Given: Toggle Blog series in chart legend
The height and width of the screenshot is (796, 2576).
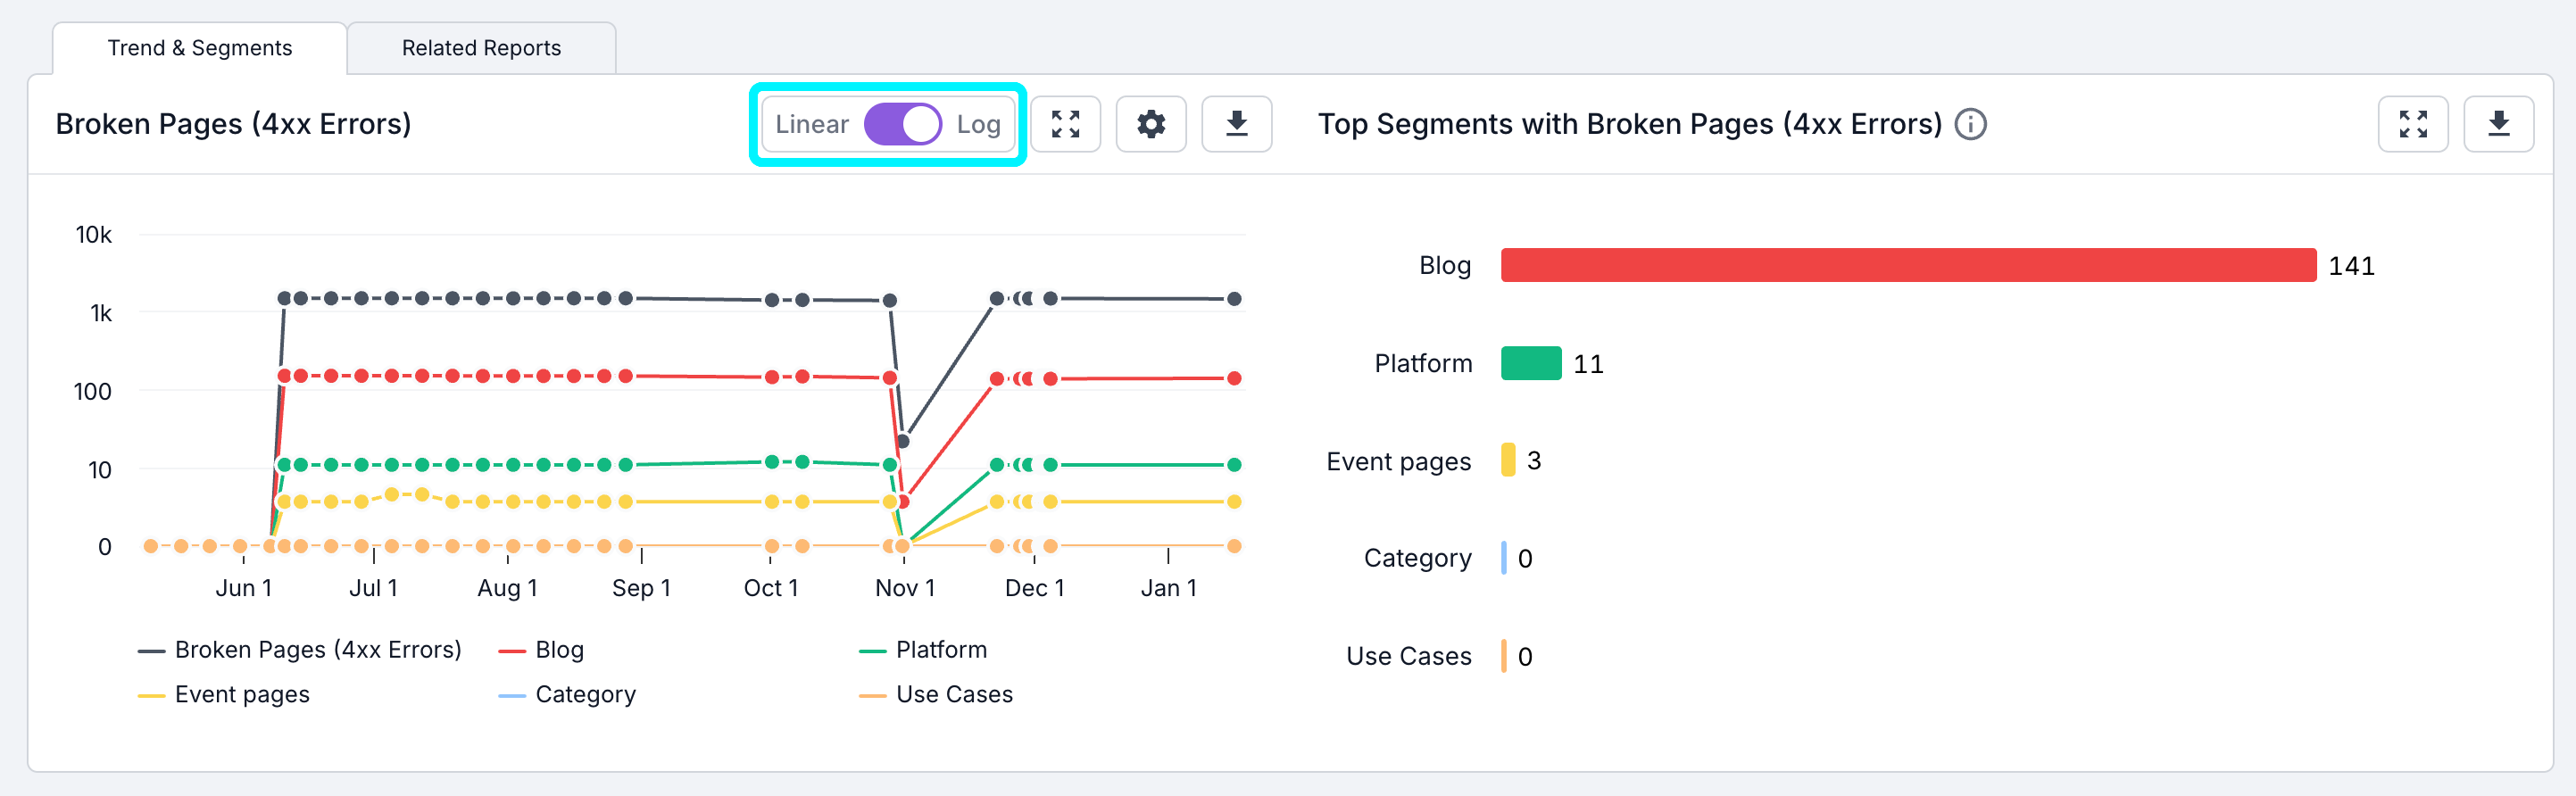Looking at the screenshot, I should pyautogui.click(x=558, y=650).
